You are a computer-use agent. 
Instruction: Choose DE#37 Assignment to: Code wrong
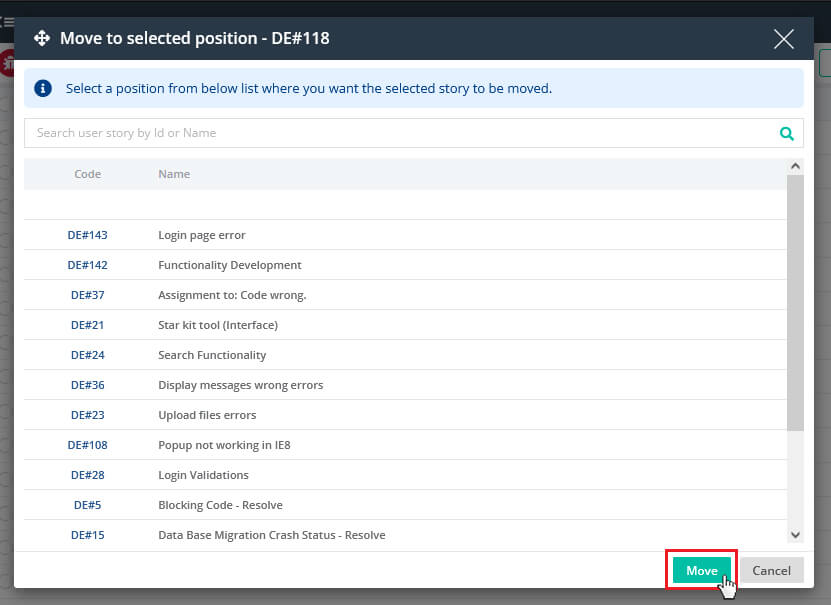(x=405, y=295)
